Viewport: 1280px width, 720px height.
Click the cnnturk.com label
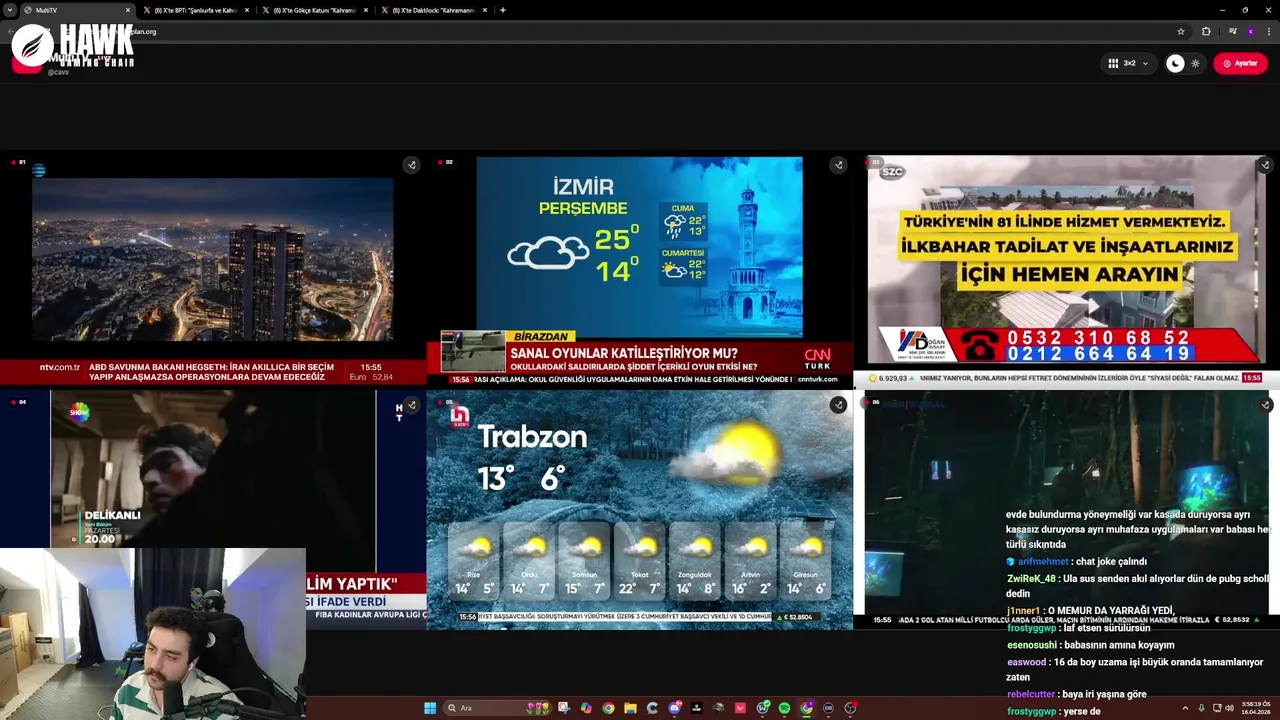(817, 379)
